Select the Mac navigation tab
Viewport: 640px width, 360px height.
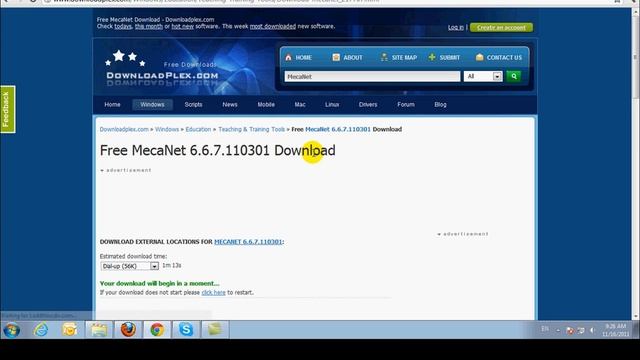pyautogui.click(x=300, y=104)
